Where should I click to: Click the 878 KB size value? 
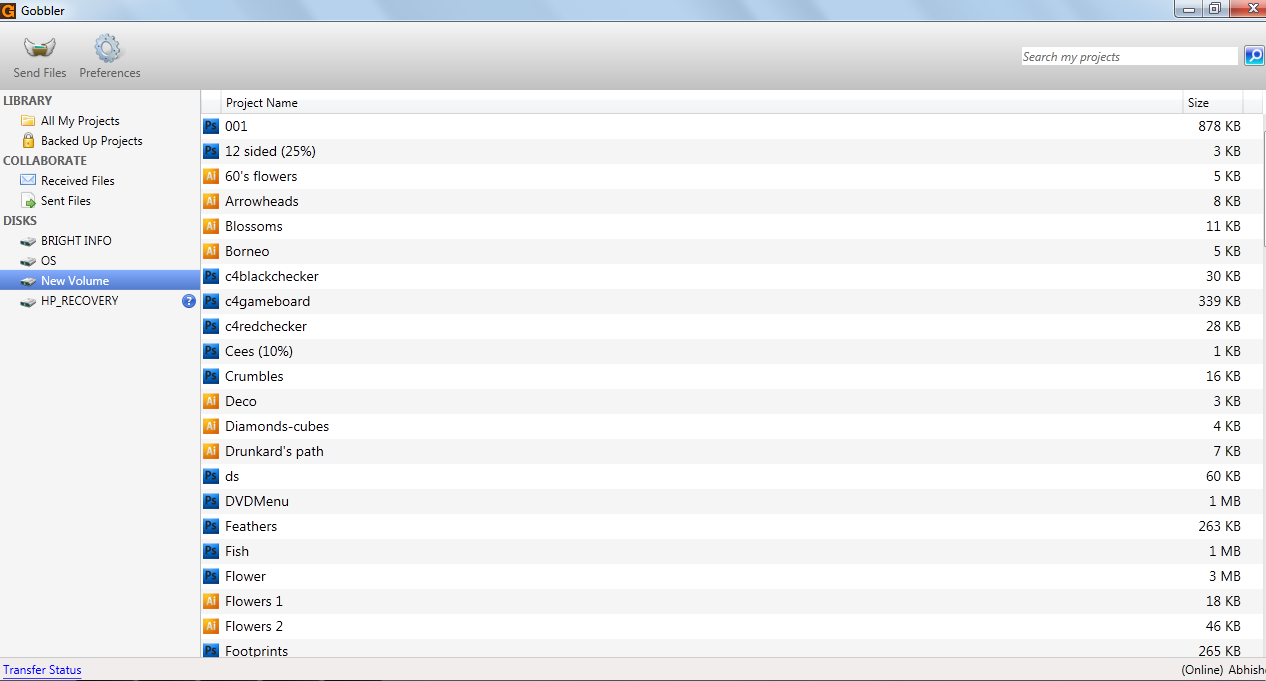click(1219, 126)
